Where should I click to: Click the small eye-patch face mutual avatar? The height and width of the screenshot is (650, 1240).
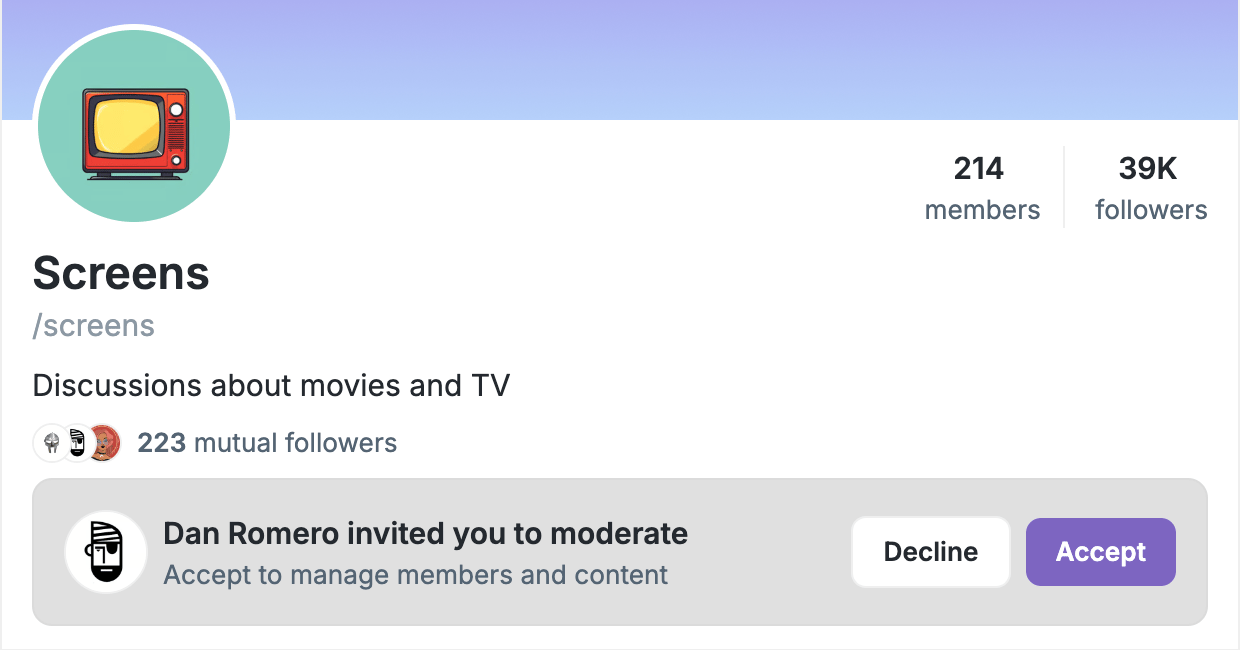pyautogui.click(x=77, y=443)
